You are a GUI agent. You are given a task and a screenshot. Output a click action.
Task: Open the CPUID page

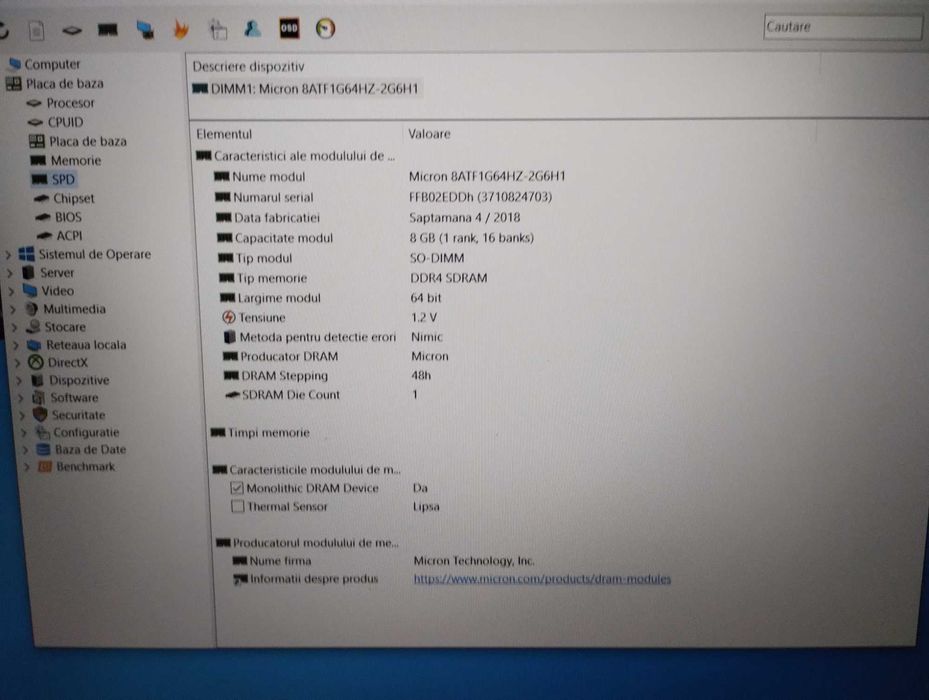tap(56, 122)
